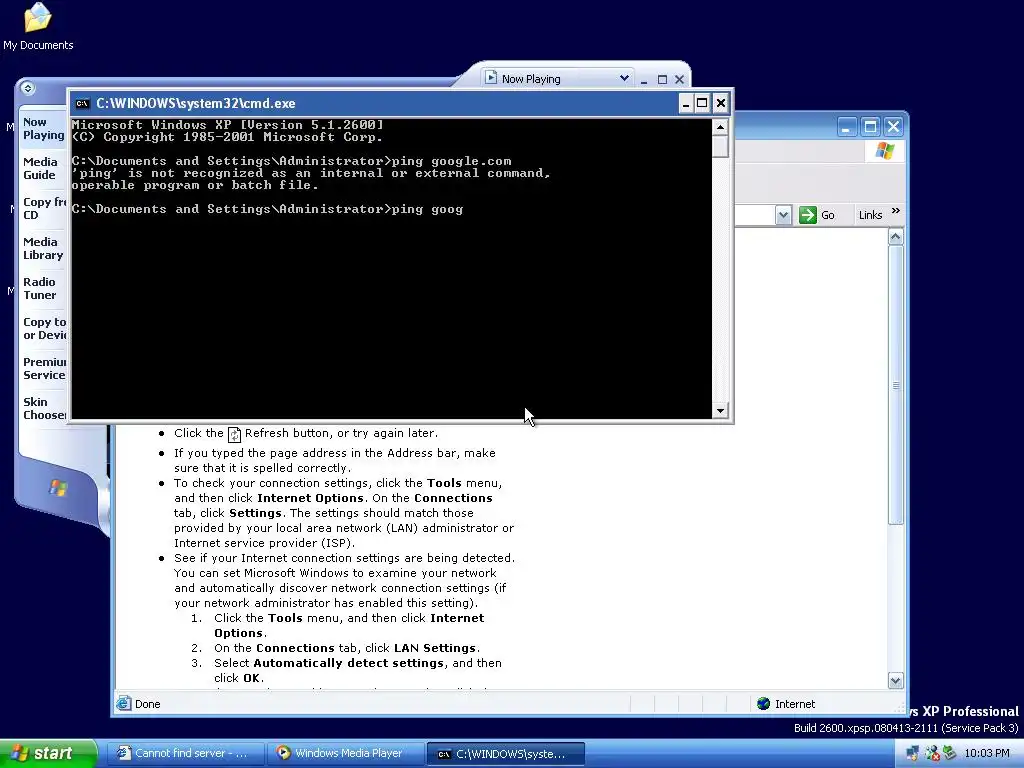Open the My Documents desktop icon
The height and width of the screenshot is (768, 1024).
[37, 26]
